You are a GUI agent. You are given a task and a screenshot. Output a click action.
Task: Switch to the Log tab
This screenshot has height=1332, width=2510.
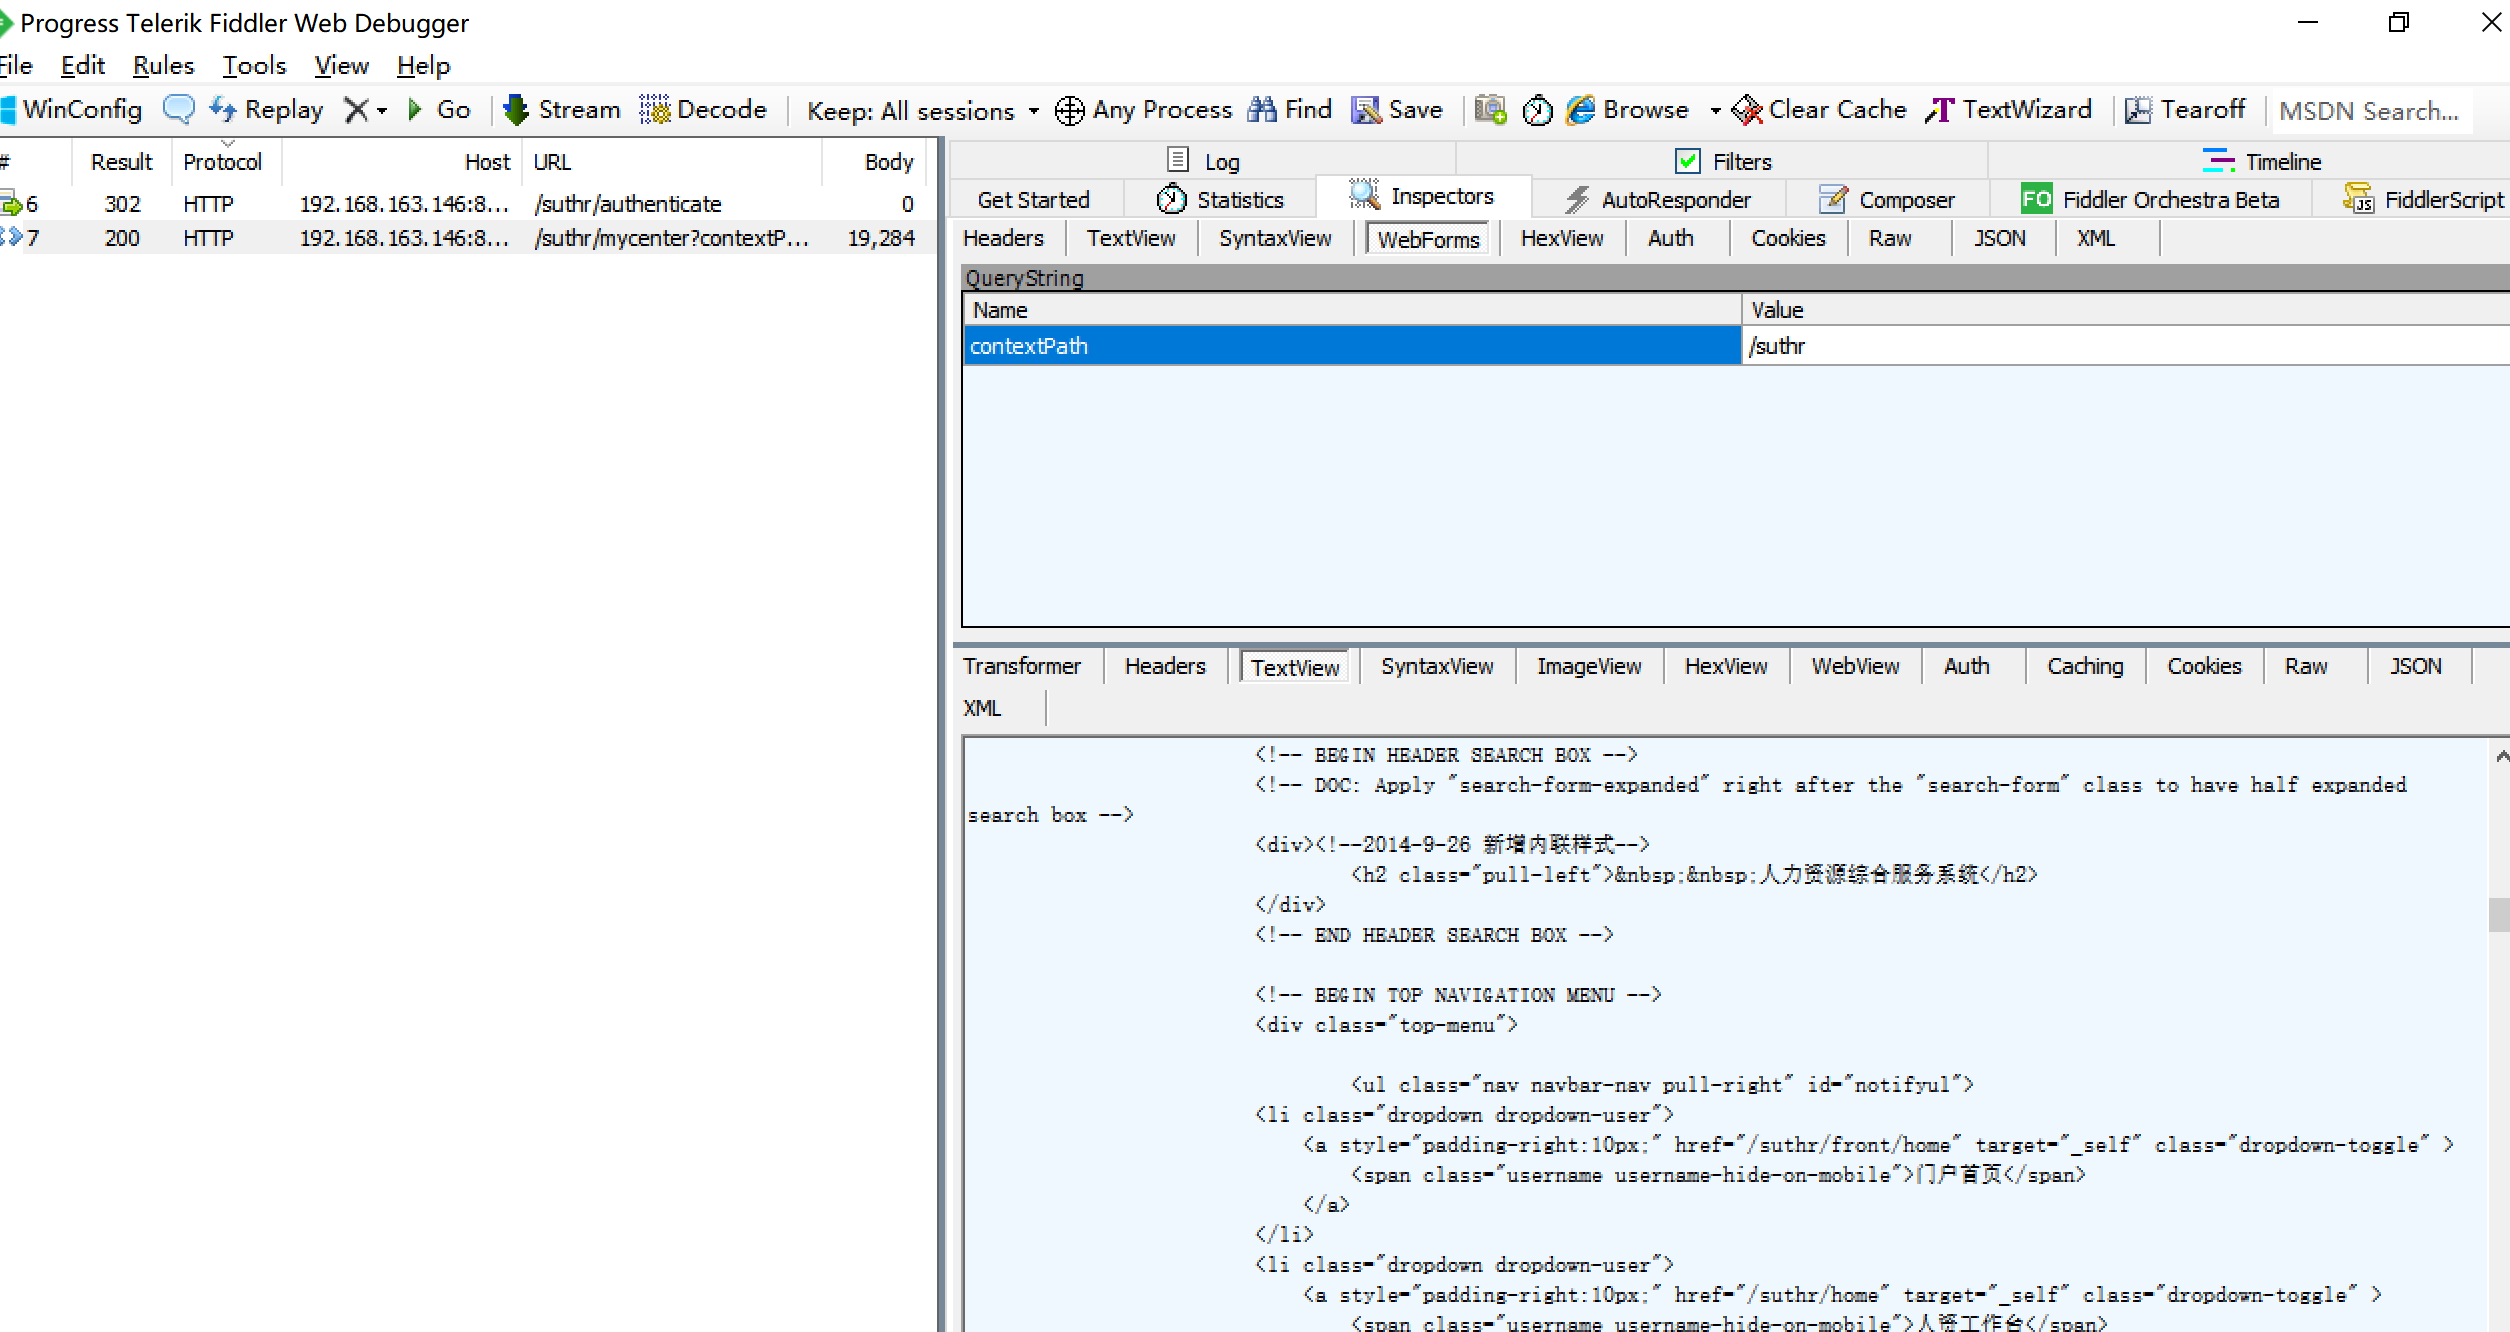[x=1203, y=161]
